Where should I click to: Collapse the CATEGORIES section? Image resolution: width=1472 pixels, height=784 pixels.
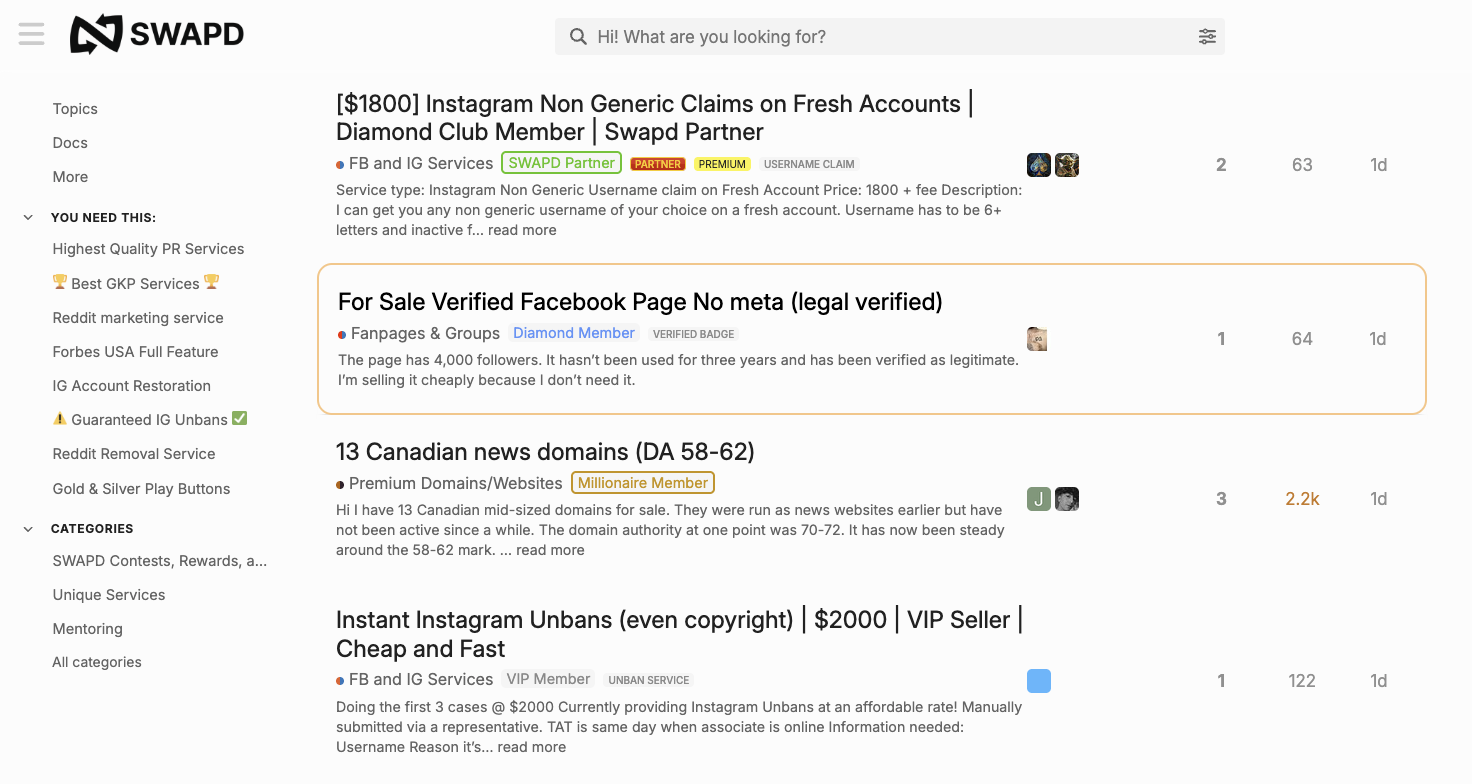(28, 528)
